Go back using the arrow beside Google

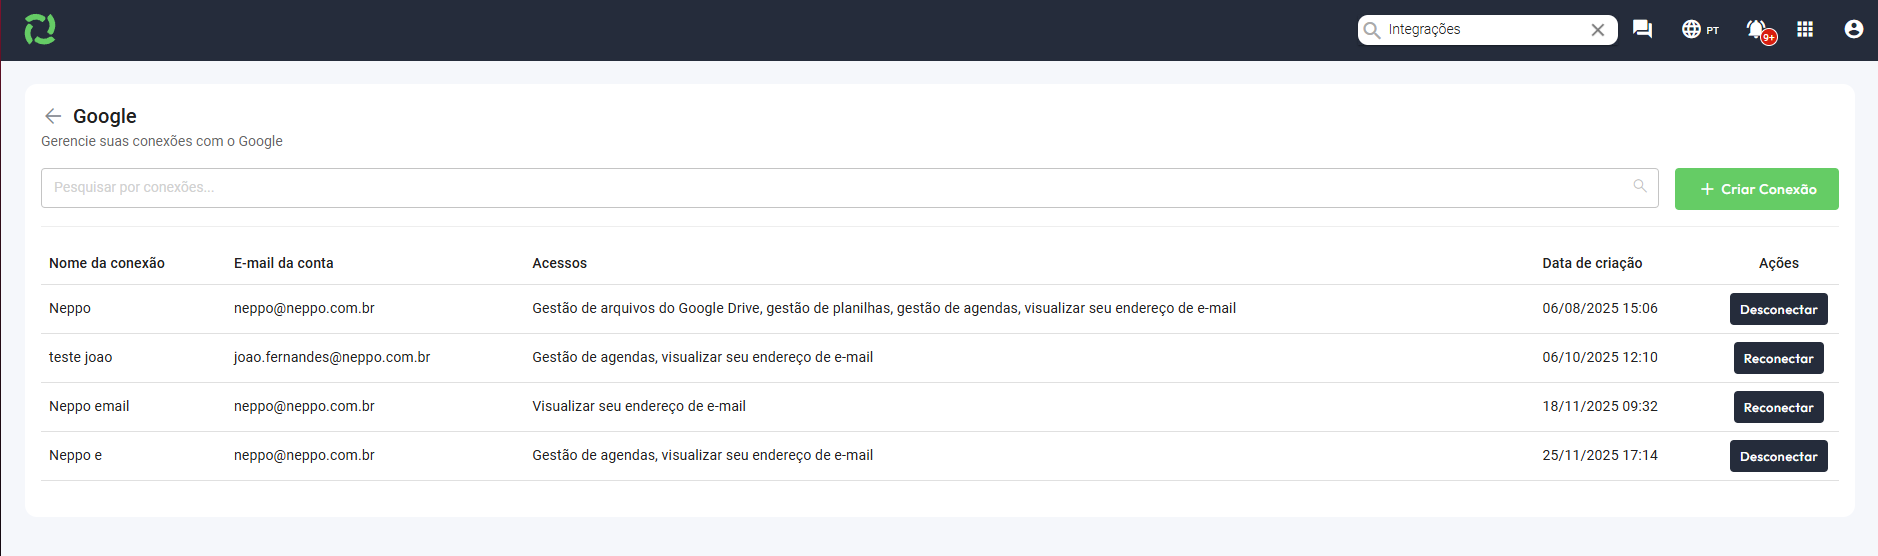tap(53, 116)
